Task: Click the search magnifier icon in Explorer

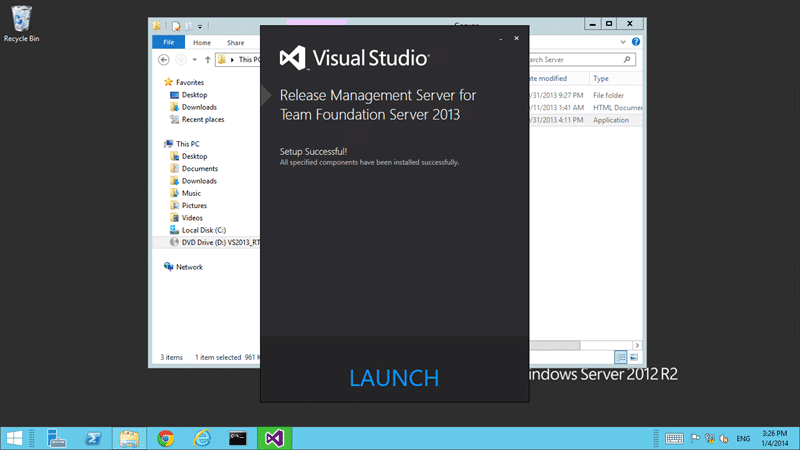Action: click(x=627, y=60)
